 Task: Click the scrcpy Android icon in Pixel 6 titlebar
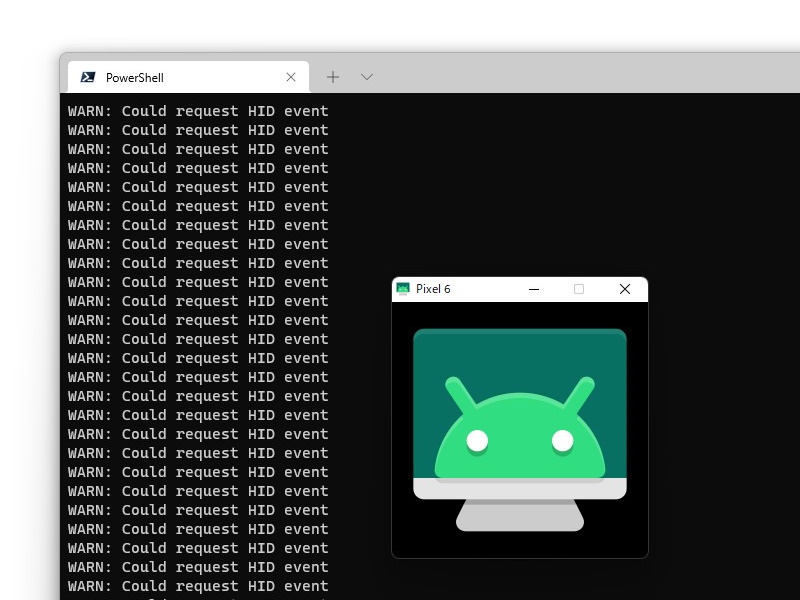click(402, 289)
